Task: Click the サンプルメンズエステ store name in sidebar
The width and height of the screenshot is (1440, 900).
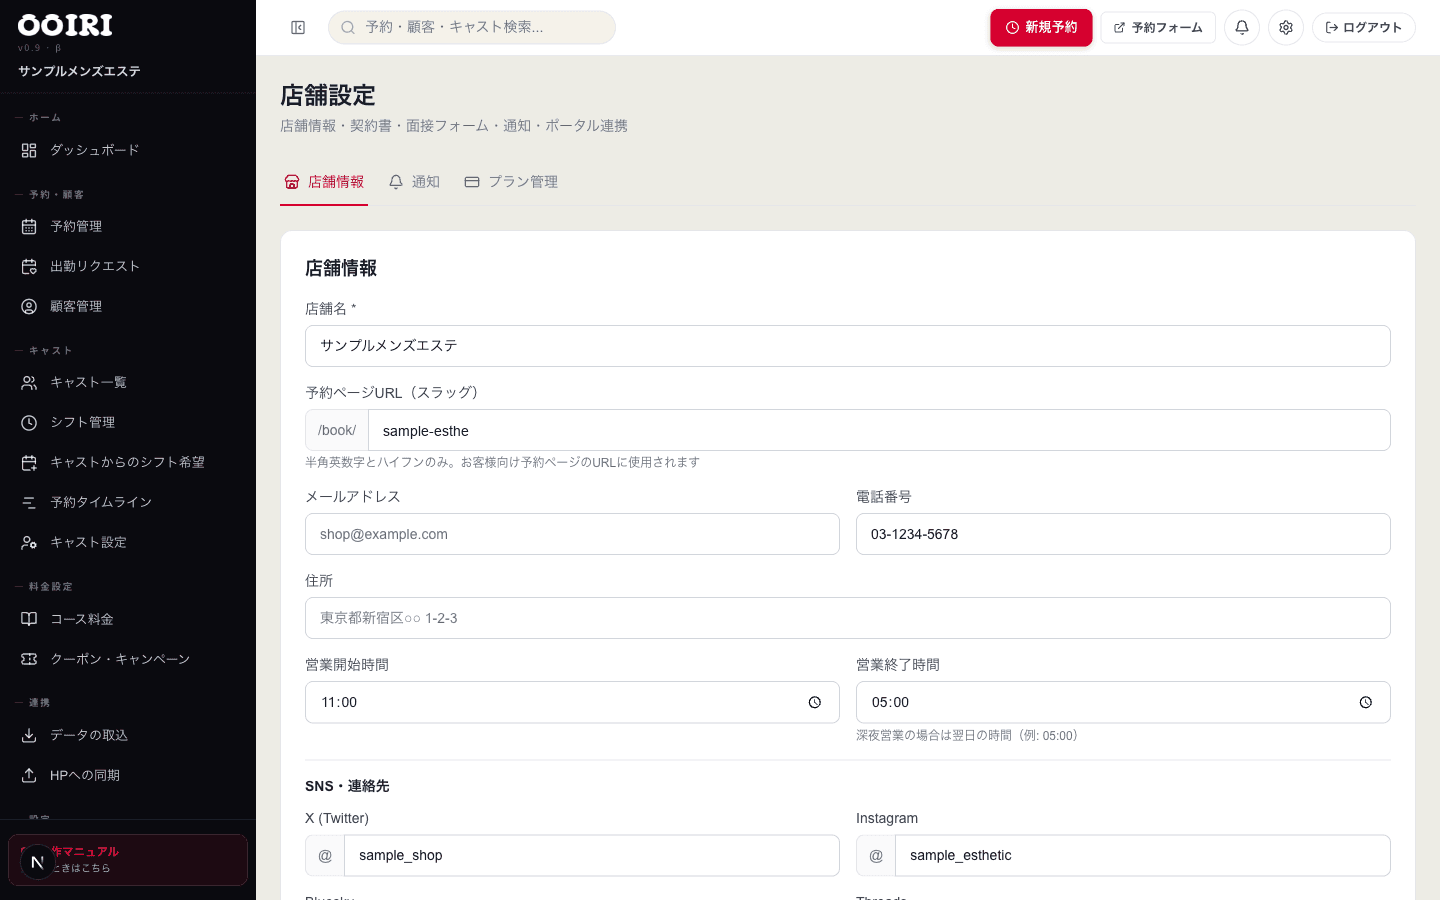Action: [79, 71]
